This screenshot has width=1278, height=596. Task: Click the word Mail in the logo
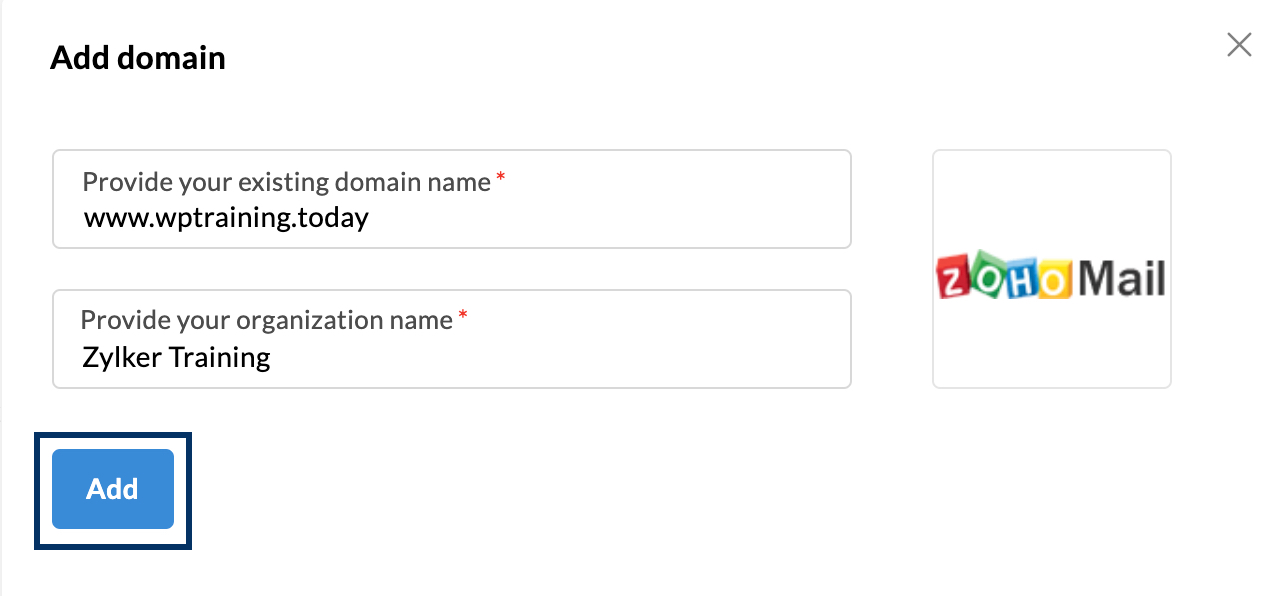tap(1122, 277)
